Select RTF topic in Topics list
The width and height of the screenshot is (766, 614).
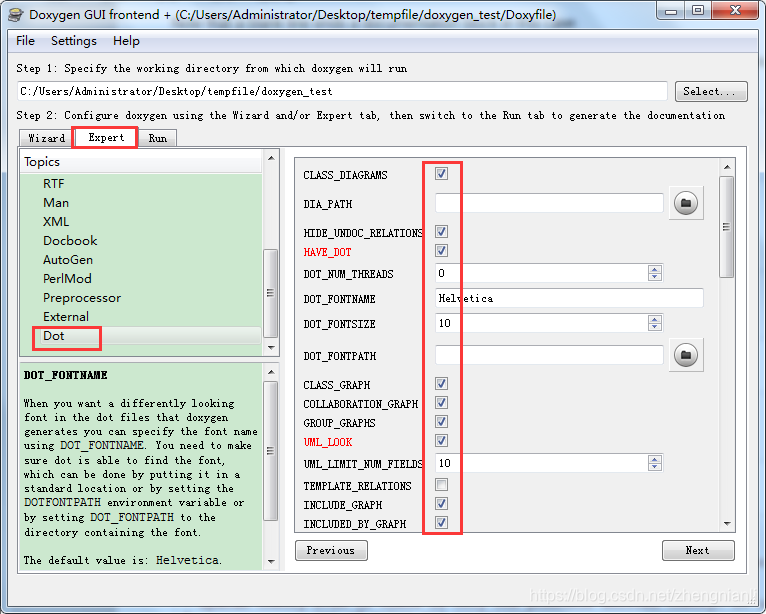click(x=53, y=184)
